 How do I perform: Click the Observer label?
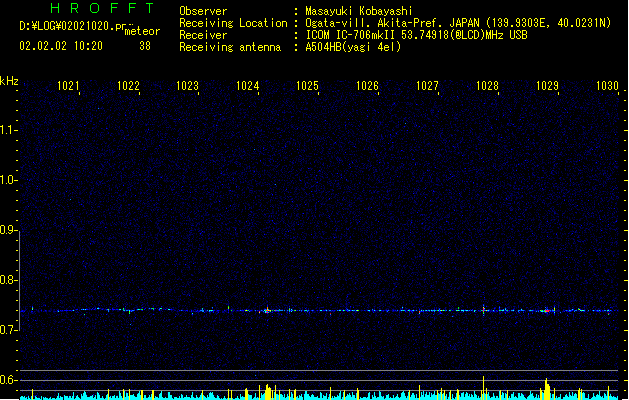coord(203,11)
